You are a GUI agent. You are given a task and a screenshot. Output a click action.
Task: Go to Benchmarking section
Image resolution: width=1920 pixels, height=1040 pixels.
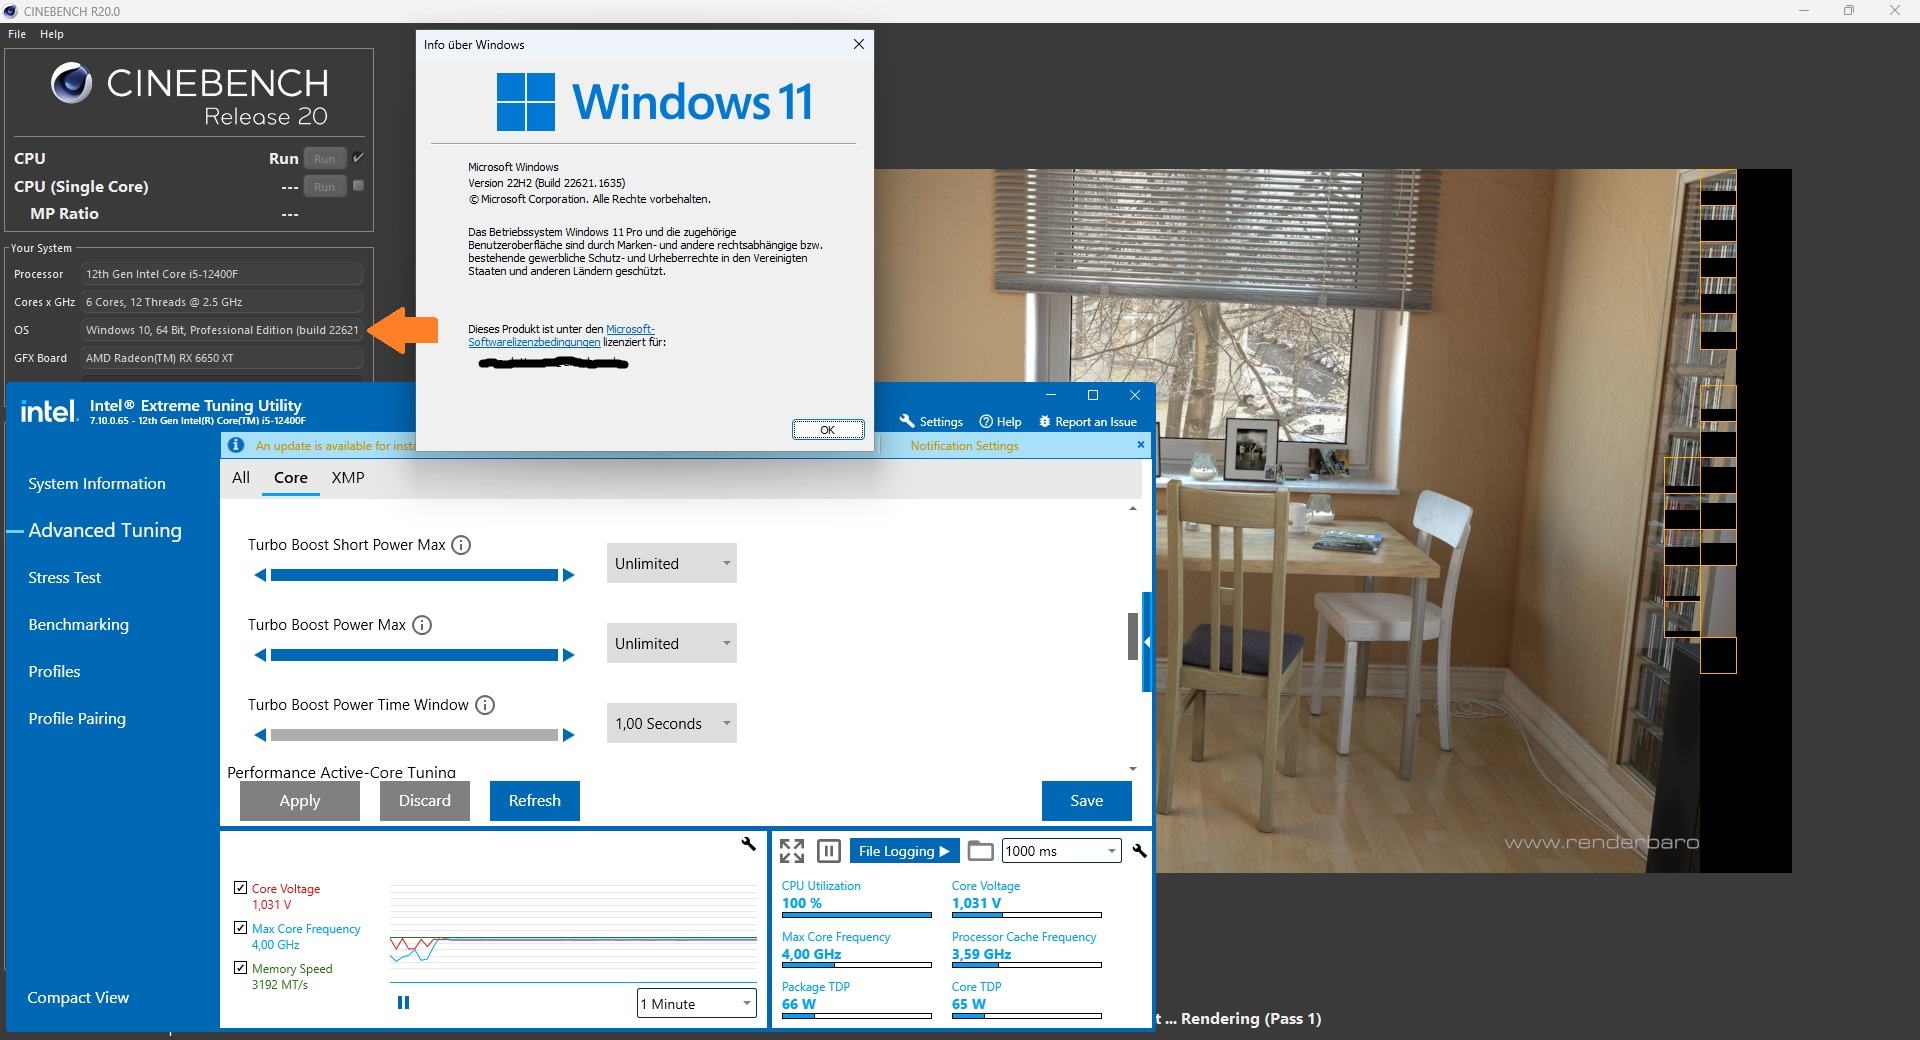tap(79, 624)
